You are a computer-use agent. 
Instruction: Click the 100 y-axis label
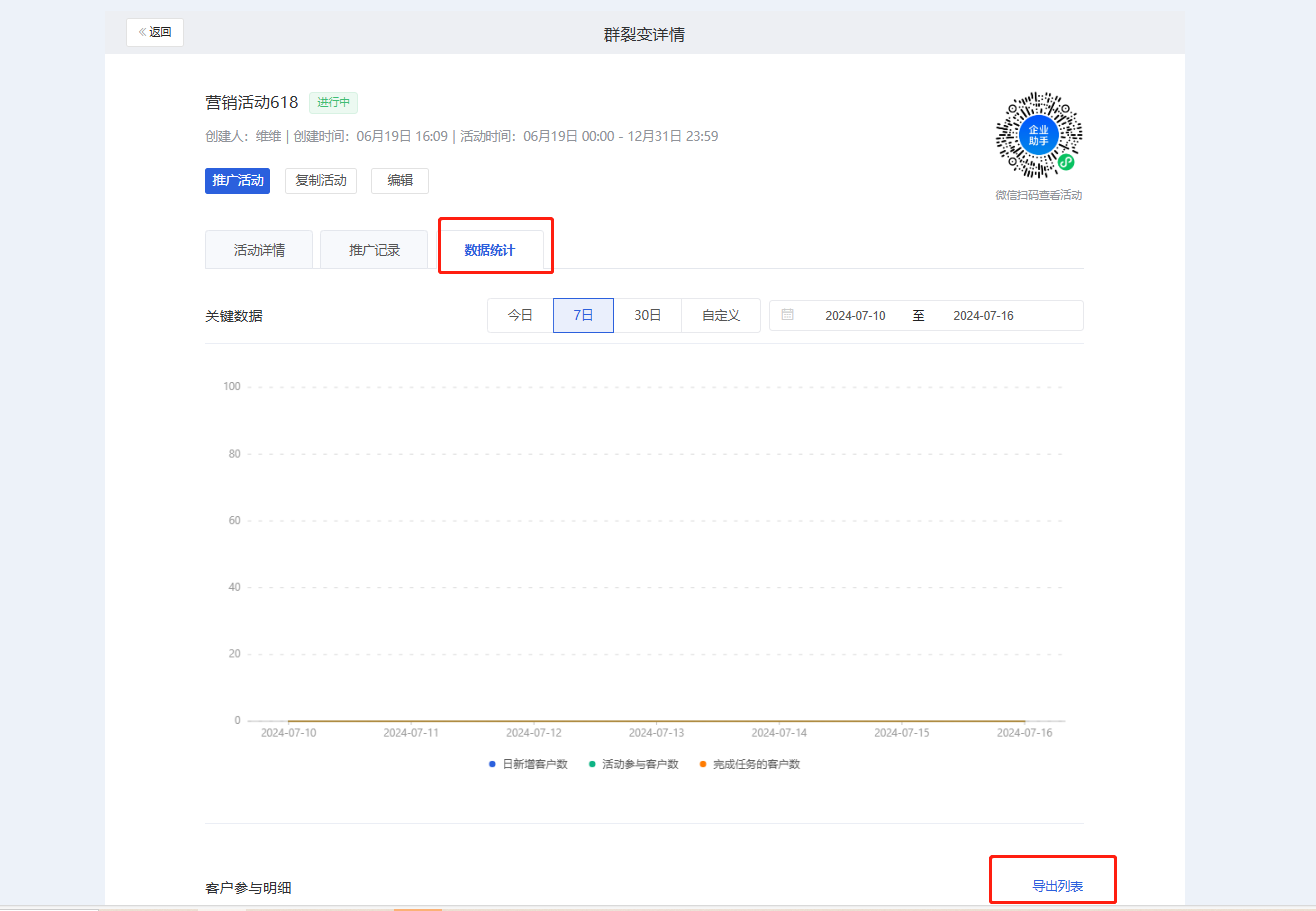[x=231, y=387]
